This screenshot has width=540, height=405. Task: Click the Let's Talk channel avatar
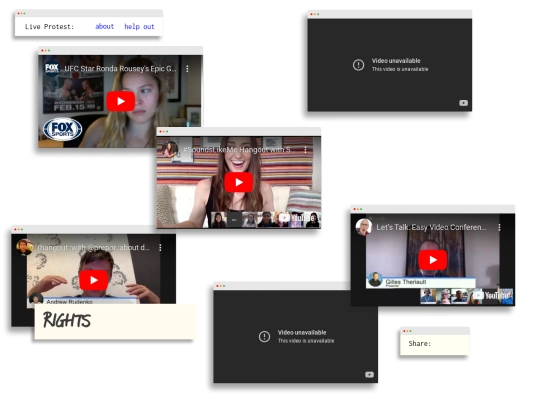coord(364,227)
